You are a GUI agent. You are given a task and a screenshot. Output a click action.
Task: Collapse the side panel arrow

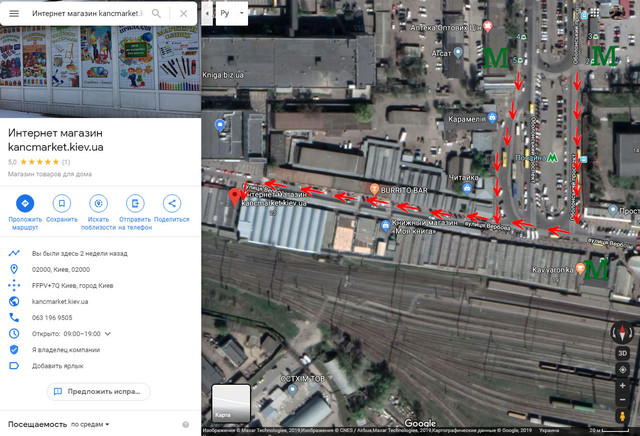pyautogui.click(x=207, y=13)
